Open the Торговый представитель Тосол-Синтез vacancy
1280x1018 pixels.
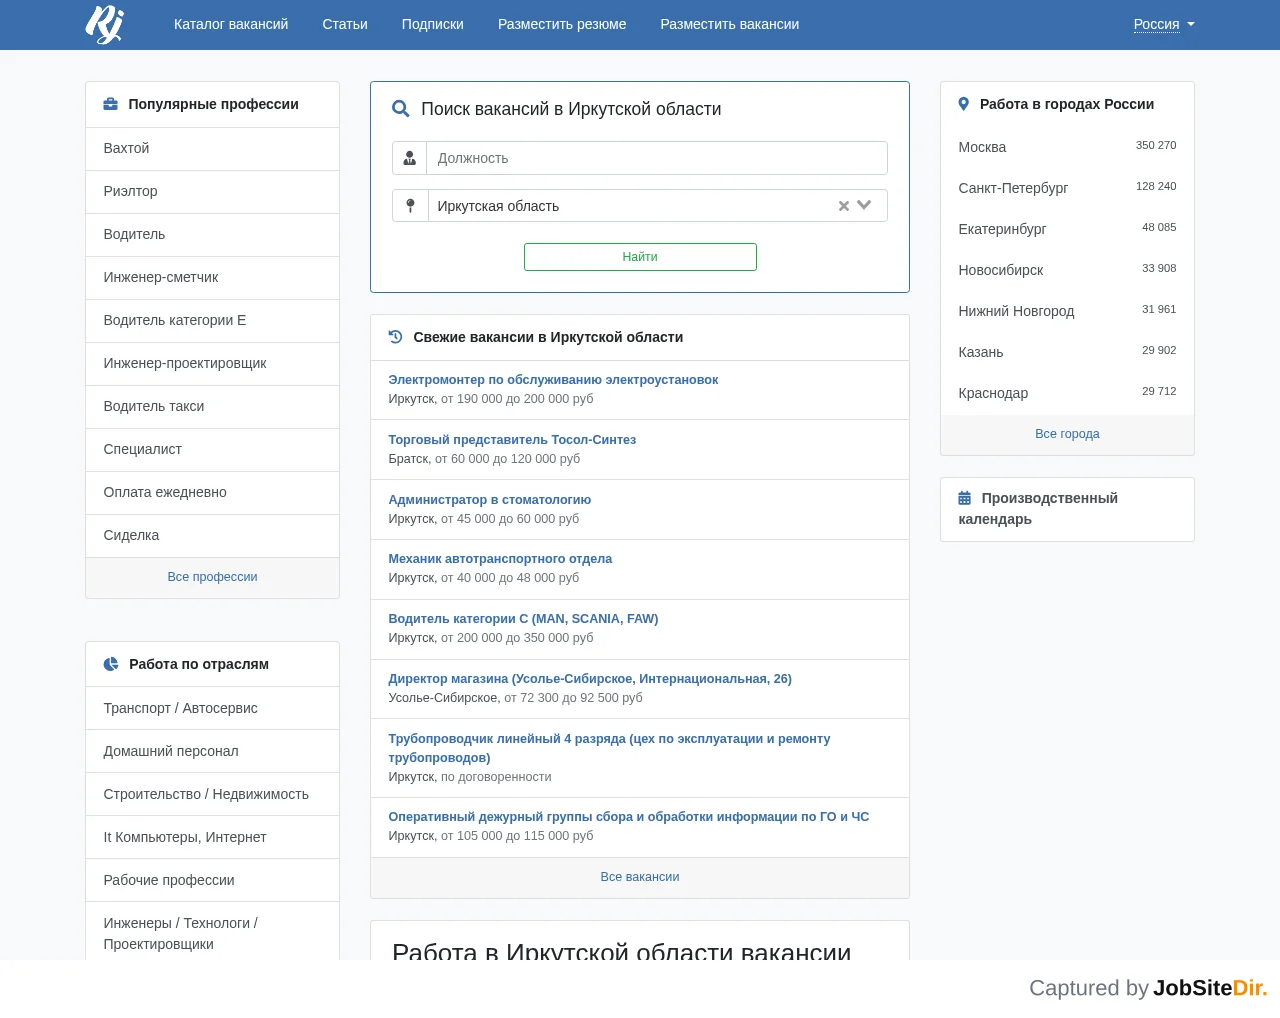click(x=512, y=440)
